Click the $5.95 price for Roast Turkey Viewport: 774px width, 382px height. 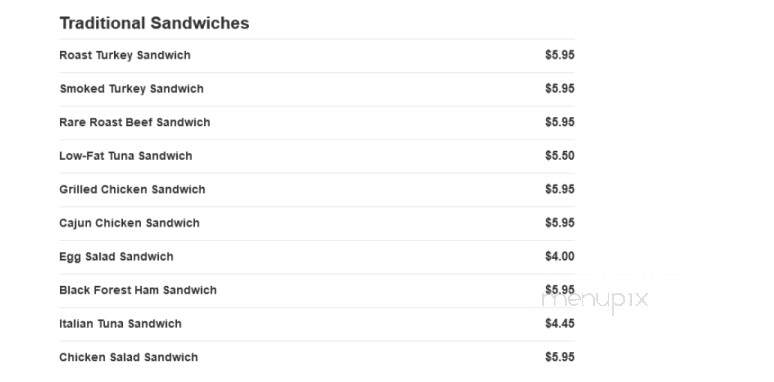(560, 55)
